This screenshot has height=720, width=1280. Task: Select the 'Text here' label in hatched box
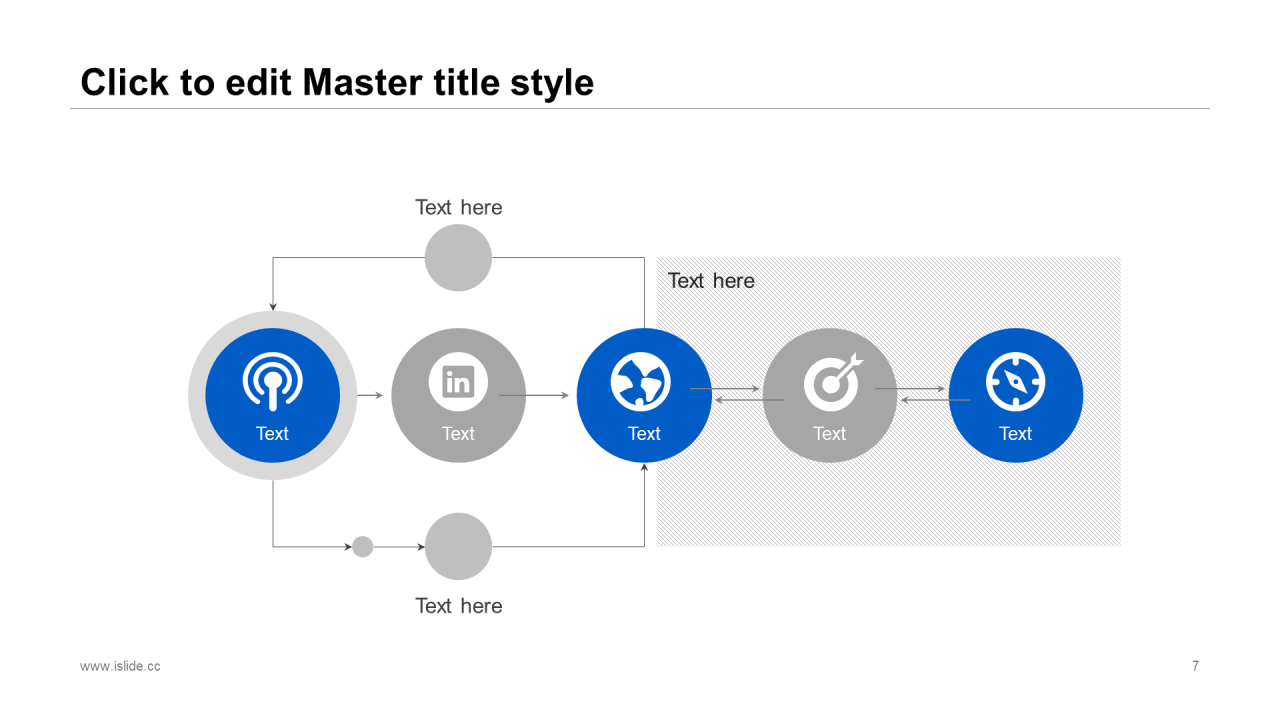pyautogui.click(x=711, y=281)
